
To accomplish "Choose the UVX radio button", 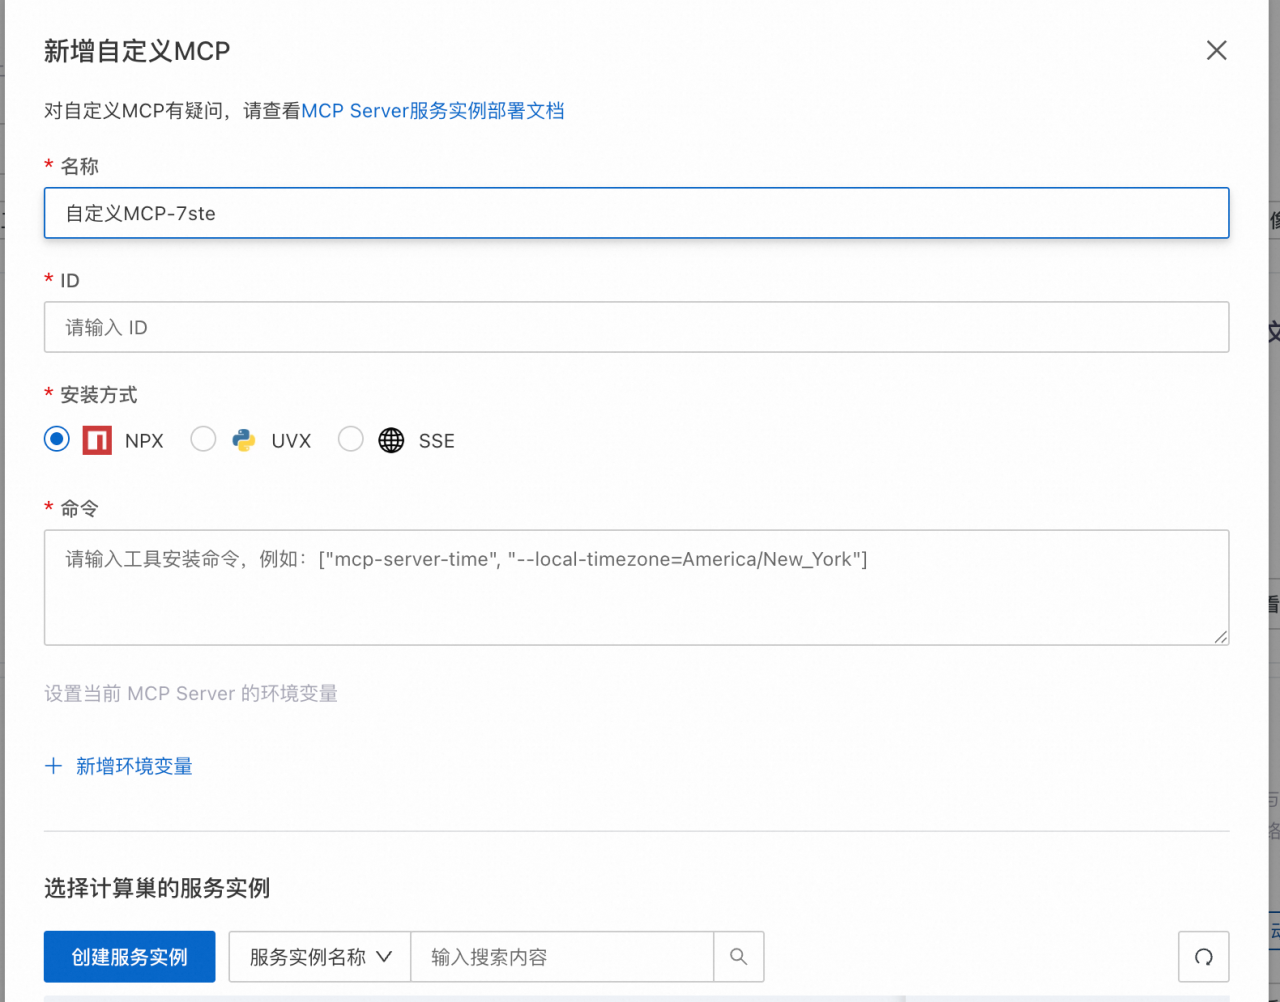I will tap(203, 439).
